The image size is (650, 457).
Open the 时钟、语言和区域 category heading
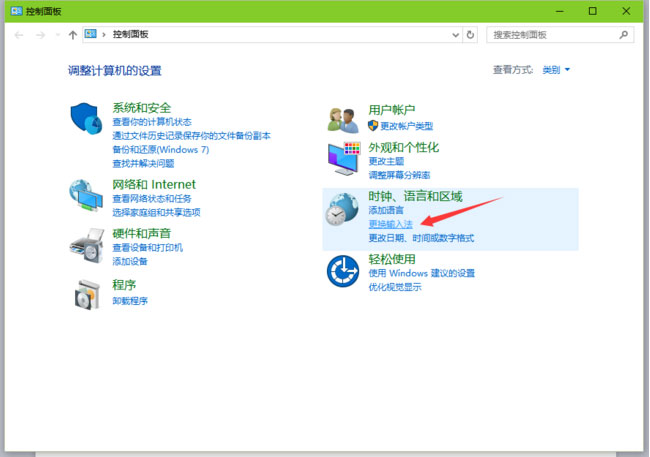[415, 196]
